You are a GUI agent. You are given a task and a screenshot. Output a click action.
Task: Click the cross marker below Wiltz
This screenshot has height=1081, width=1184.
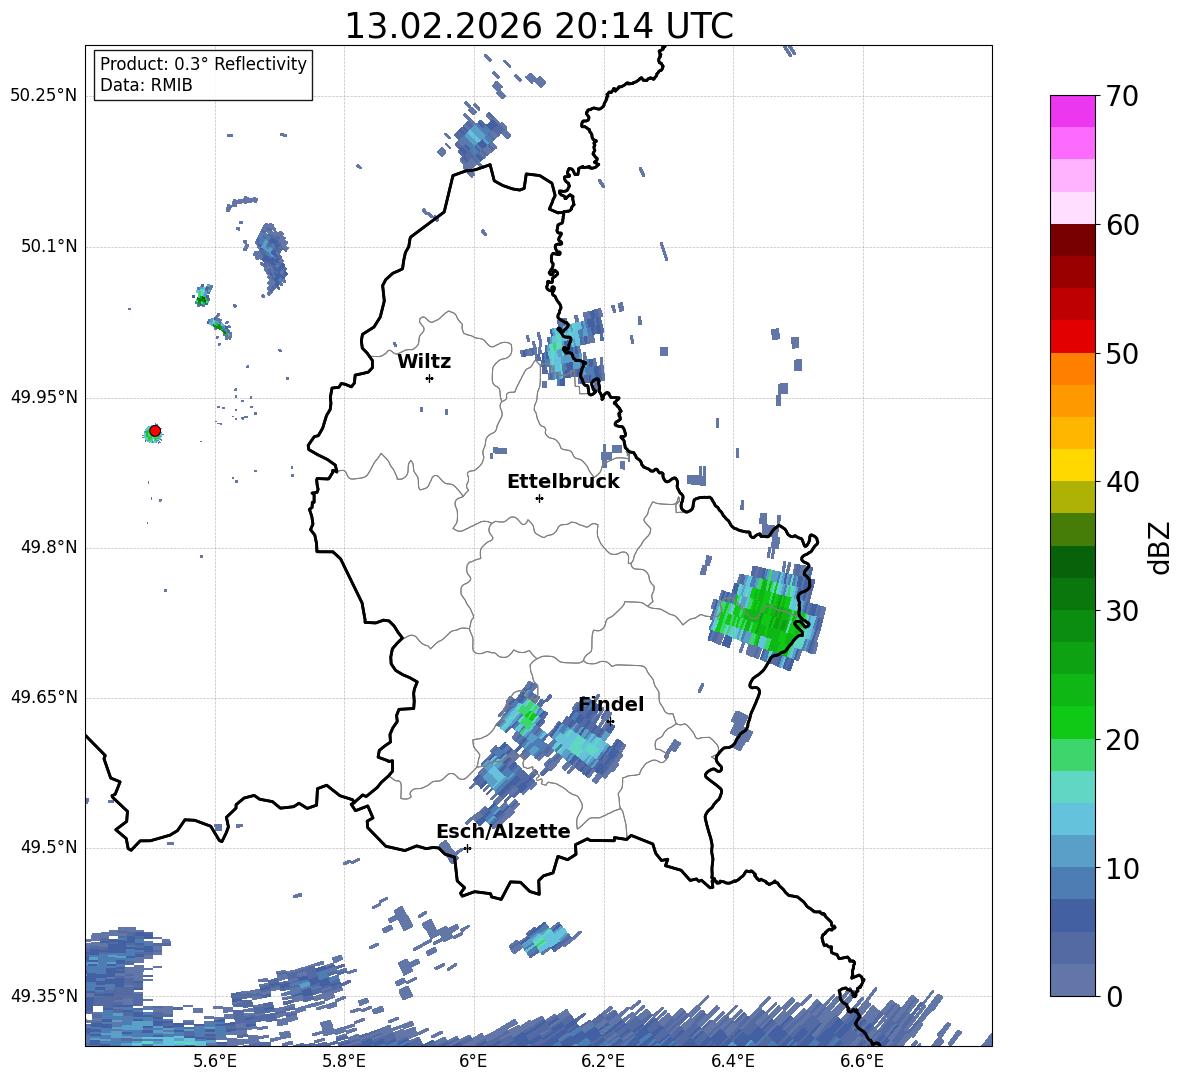pos(429,378)
